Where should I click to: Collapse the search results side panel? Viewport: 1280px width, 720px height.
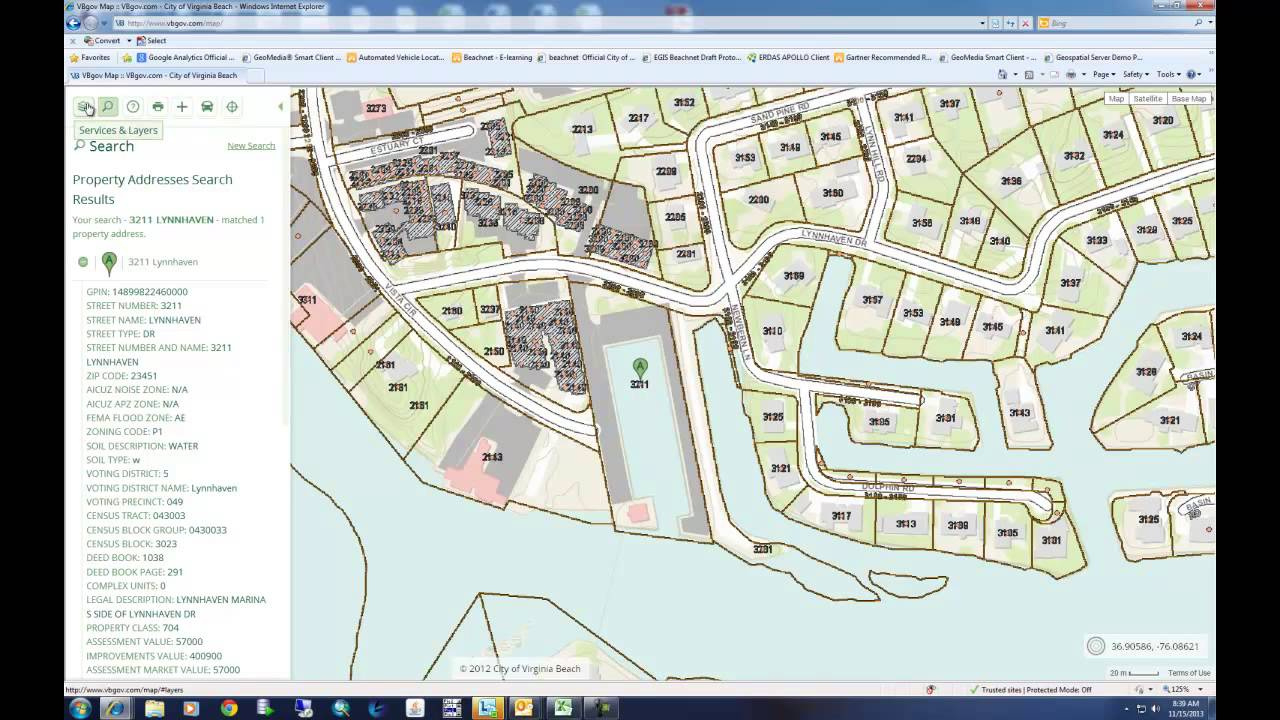pyautogui.click(x=281, y=106)
